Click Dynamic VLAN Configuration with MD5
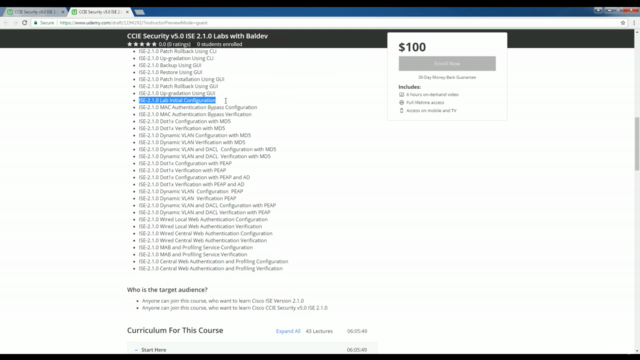The image size is (640, 360). (195, 135)
